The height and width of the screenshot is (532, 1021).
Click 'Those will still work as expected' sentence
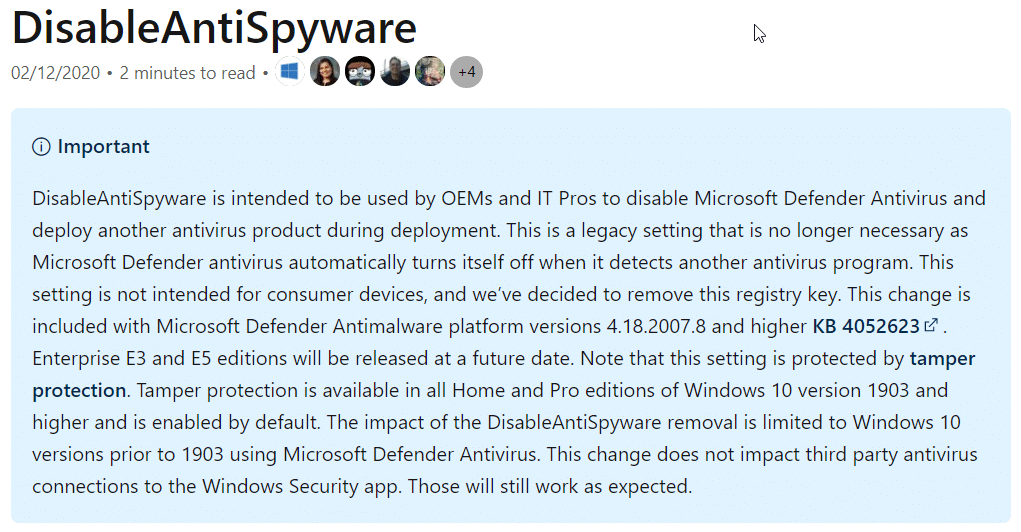550,486
